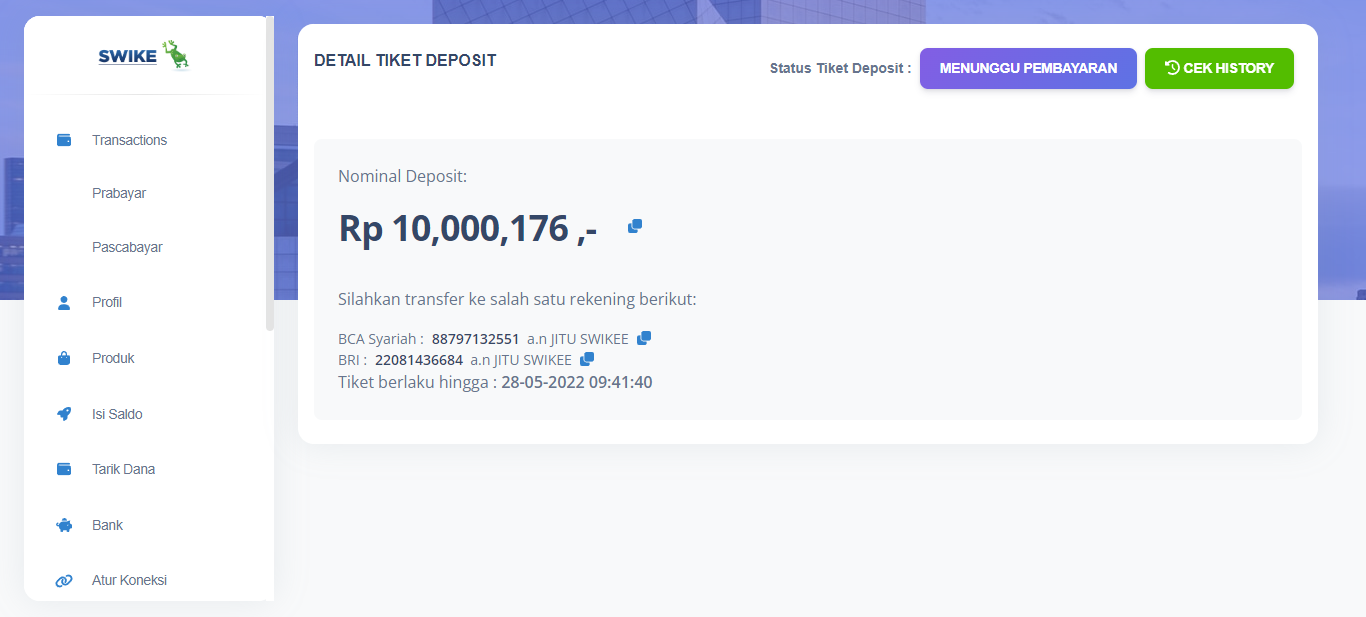Click the person icon beside Profil

click(x=64, y=303)
